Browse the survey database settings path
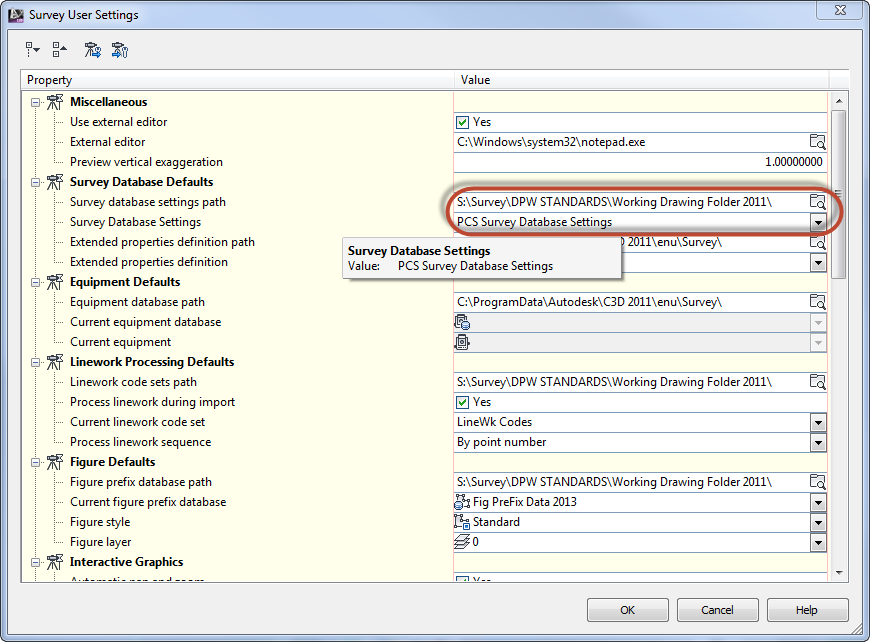Image resolution: width=870 pixels, height=642 pixels. pos(817,201)
